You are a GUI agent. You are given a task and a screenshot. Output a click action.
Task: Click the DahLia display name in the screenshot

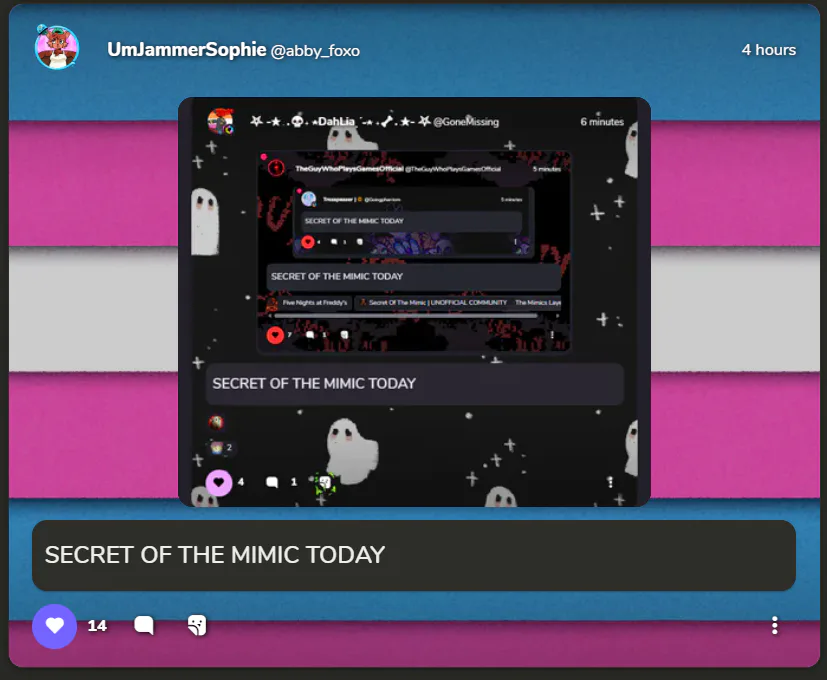(340, 122)
